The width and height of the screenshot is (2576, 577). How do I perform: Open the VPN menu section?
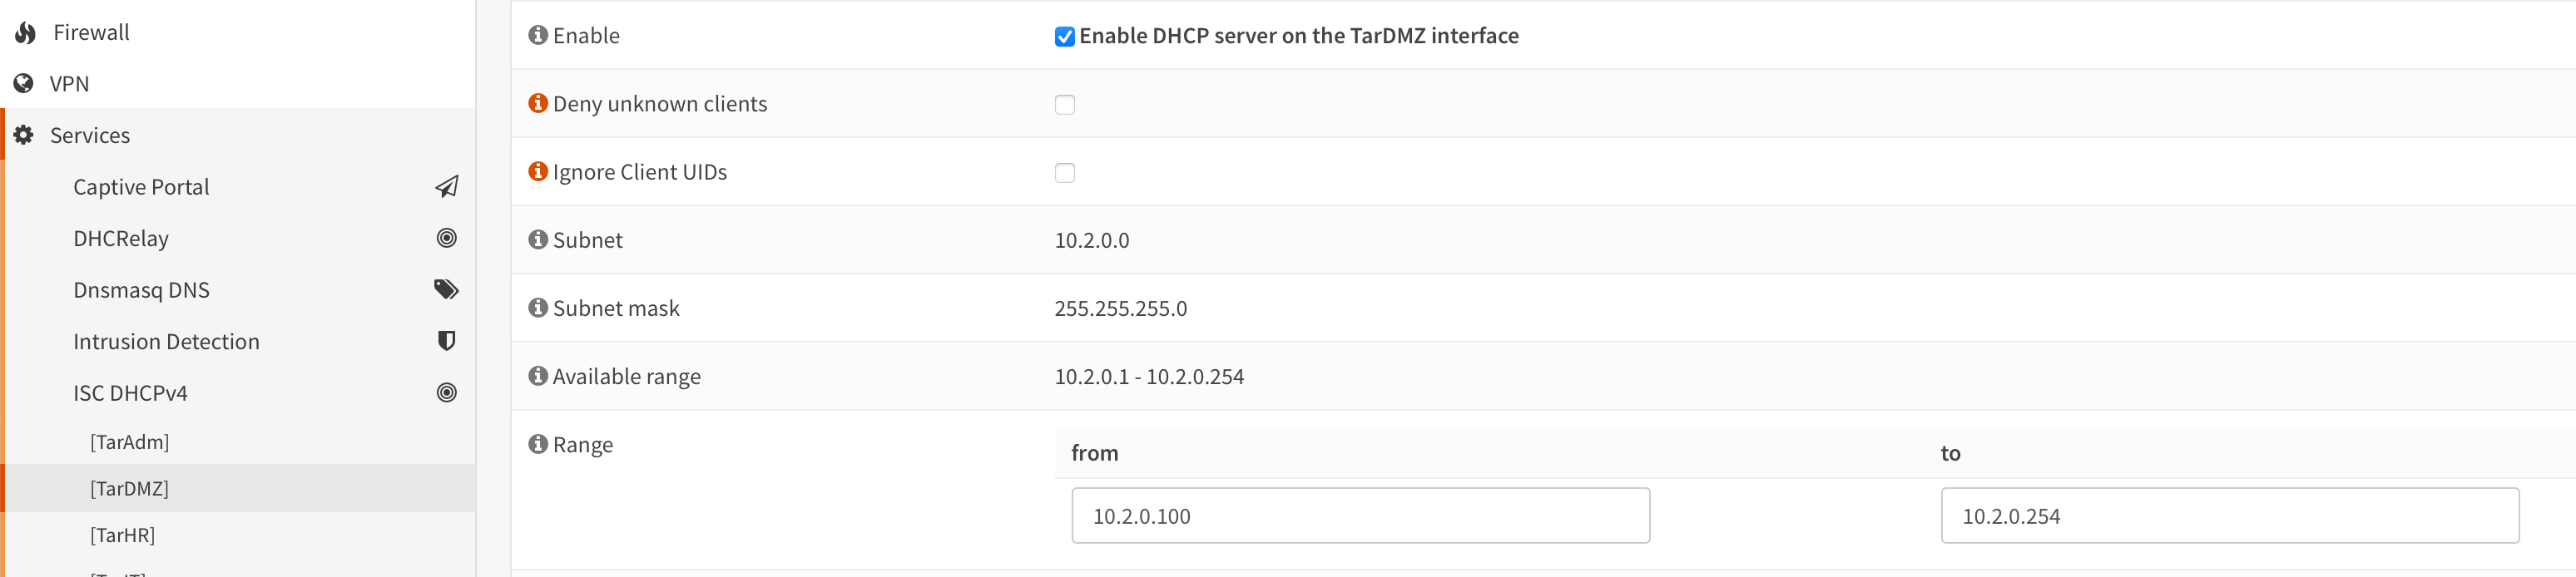tap(69, 84)
